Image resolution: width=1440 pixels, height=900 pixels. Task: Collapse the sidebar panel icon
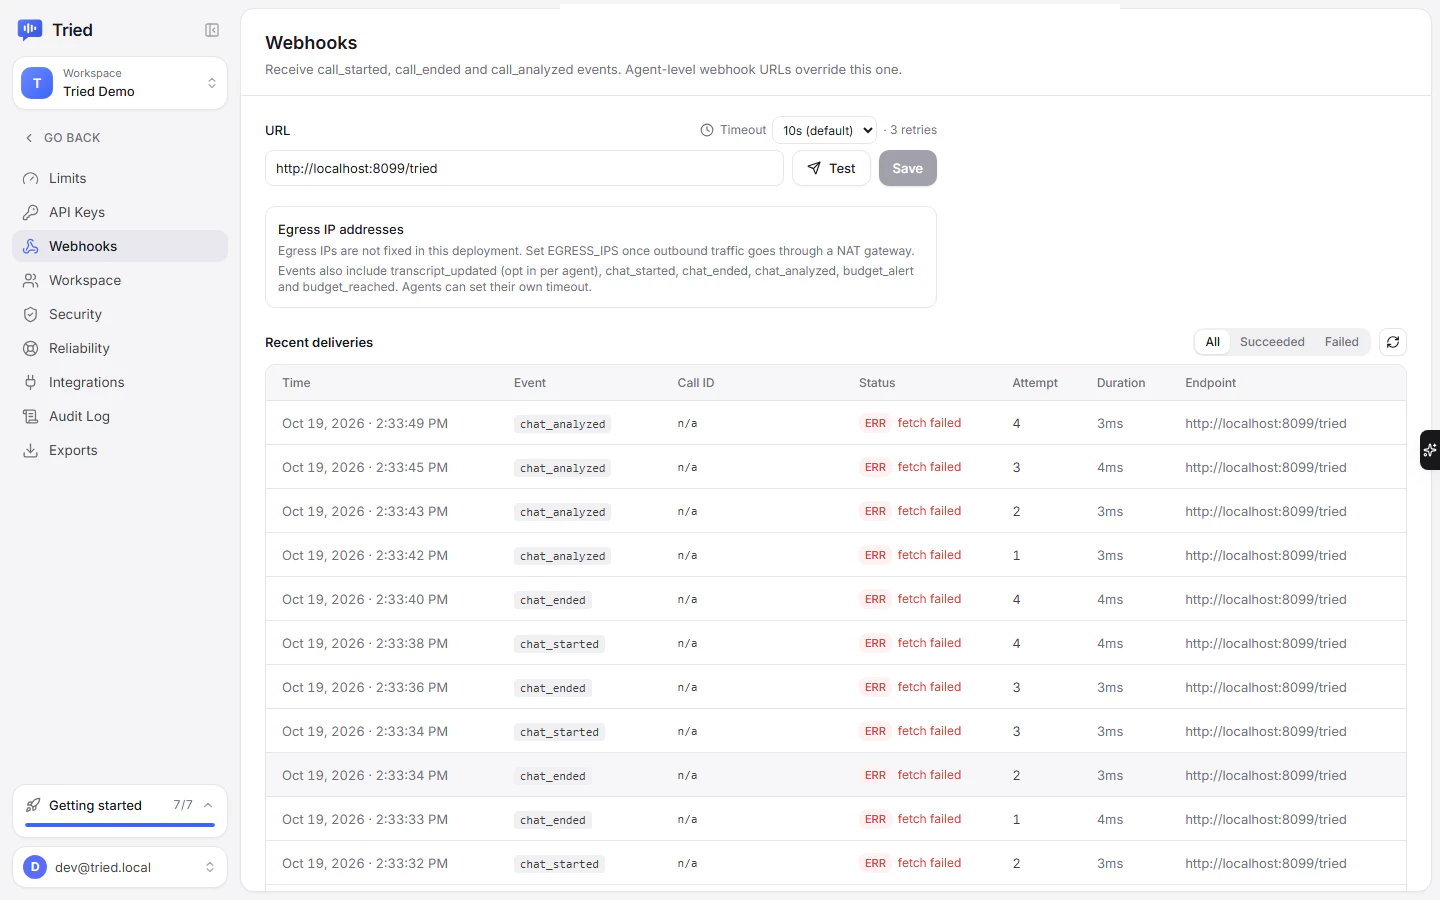coord(212,30)
